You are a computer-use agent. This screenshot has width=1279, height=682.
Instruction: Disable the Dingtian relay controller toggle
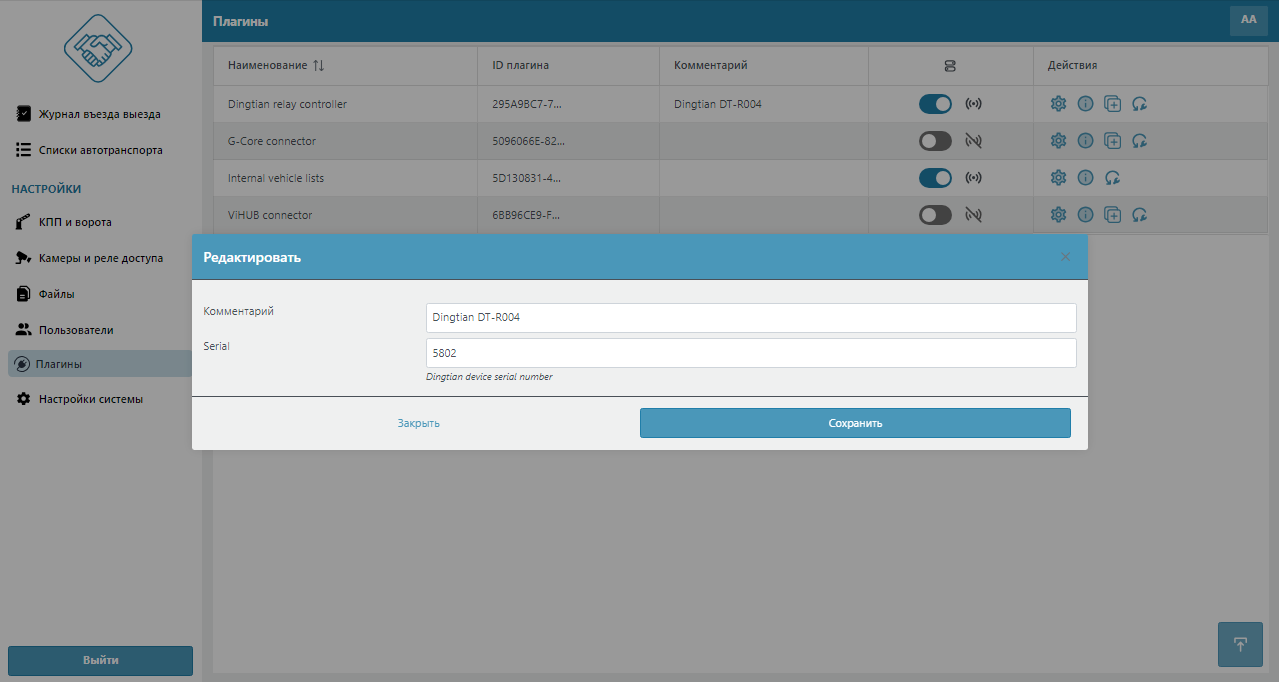click(935, 104)
